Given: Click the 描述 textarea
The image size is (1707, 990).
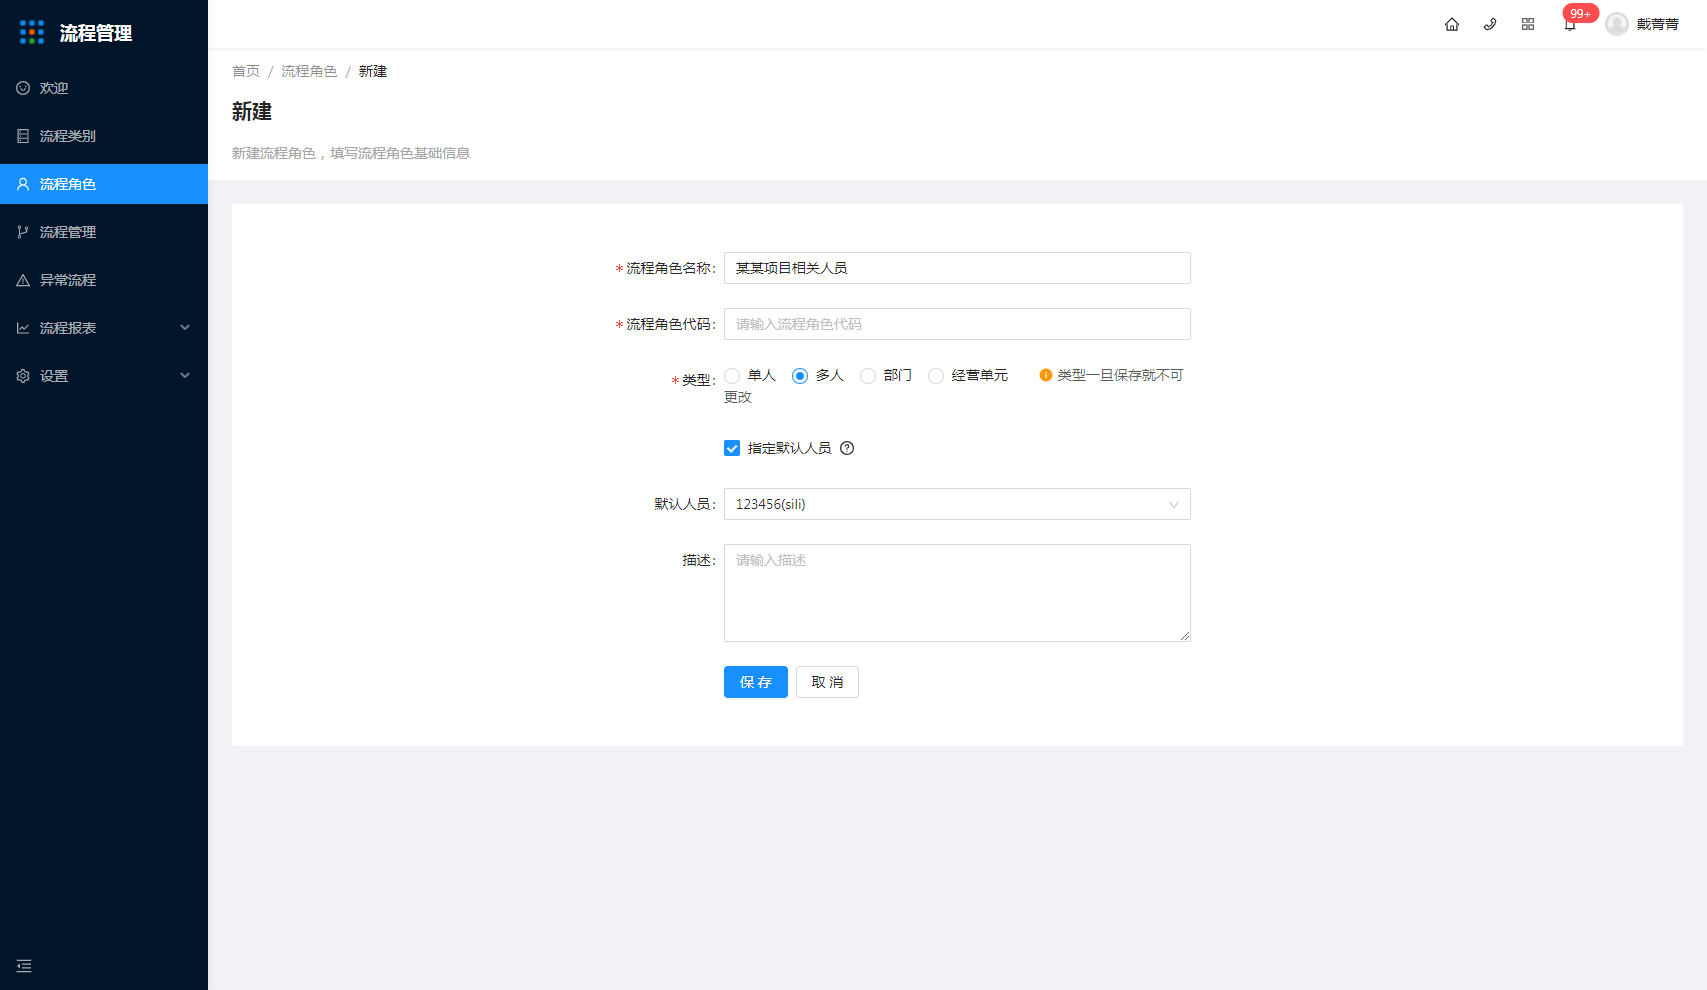Looking at the screenshot, I should [957, 593].
